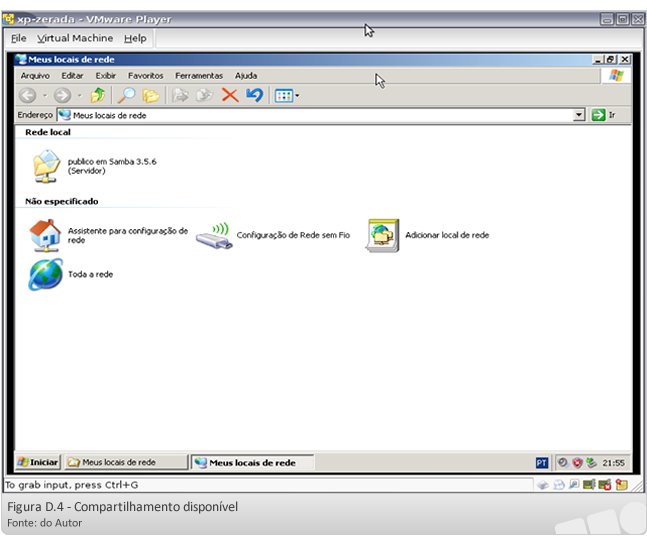Click the Copy To toolbar icon

tap(205, 95)
